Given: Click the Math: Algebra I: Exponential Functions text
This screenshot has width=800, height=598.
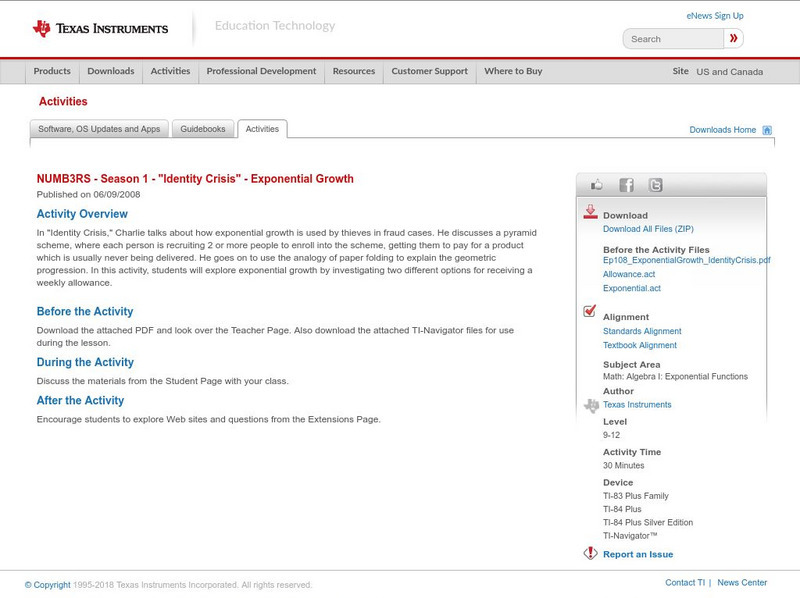Looking at the screenshot, I should (675, 377).
